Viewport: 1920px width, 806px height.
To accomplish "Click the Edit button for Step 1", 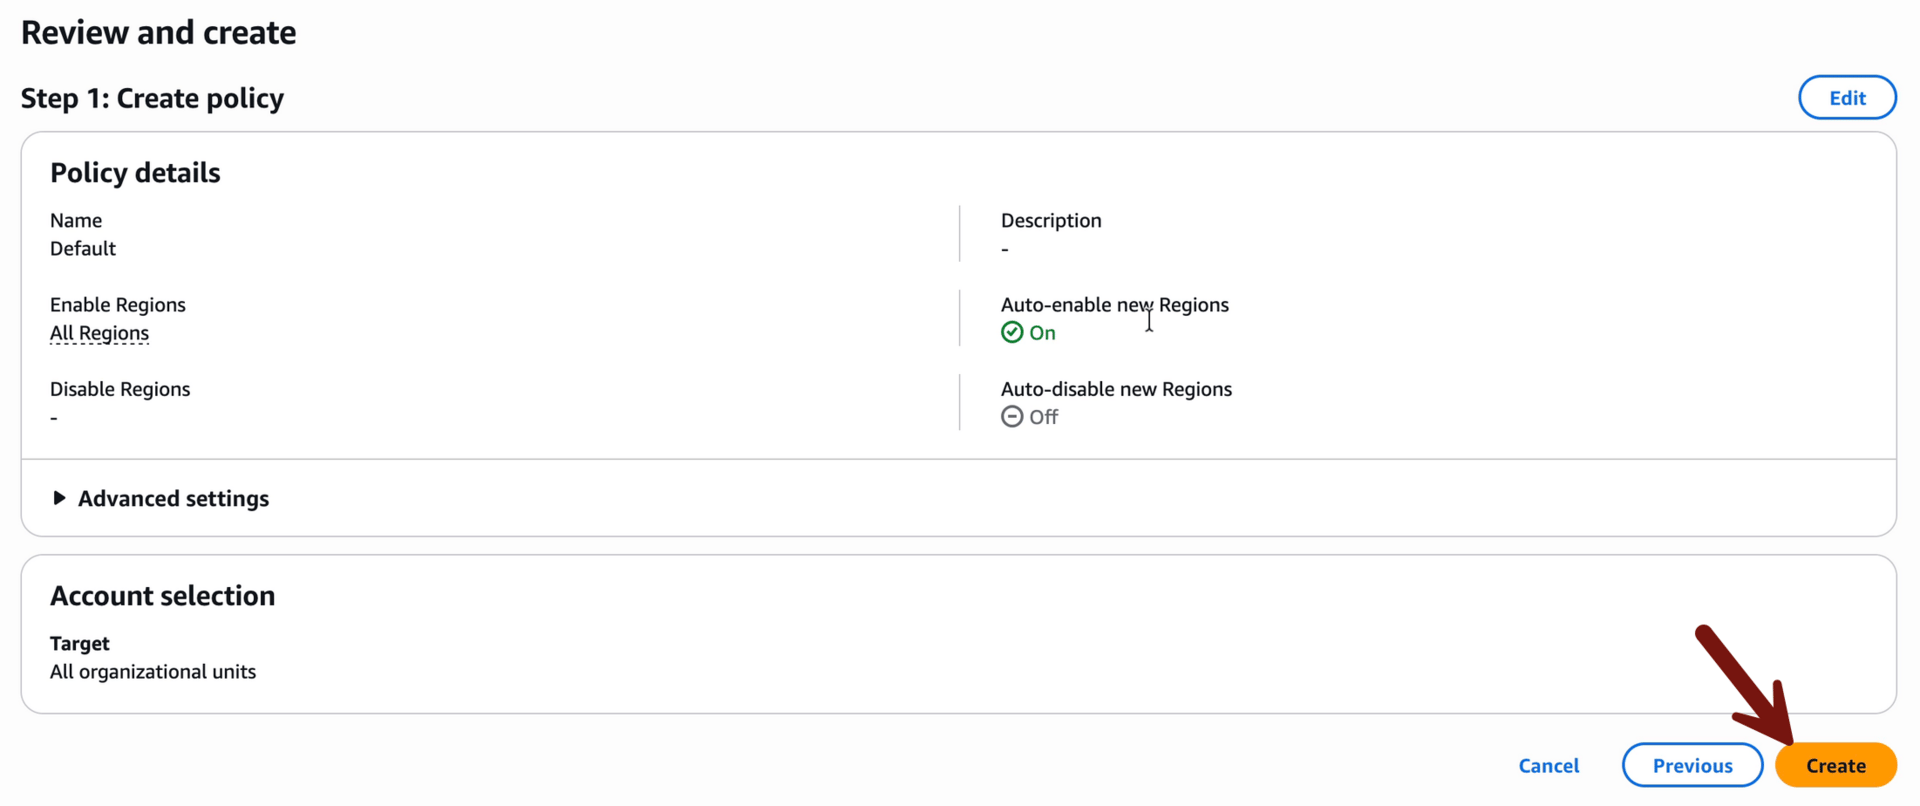I will coord(1847,98).
